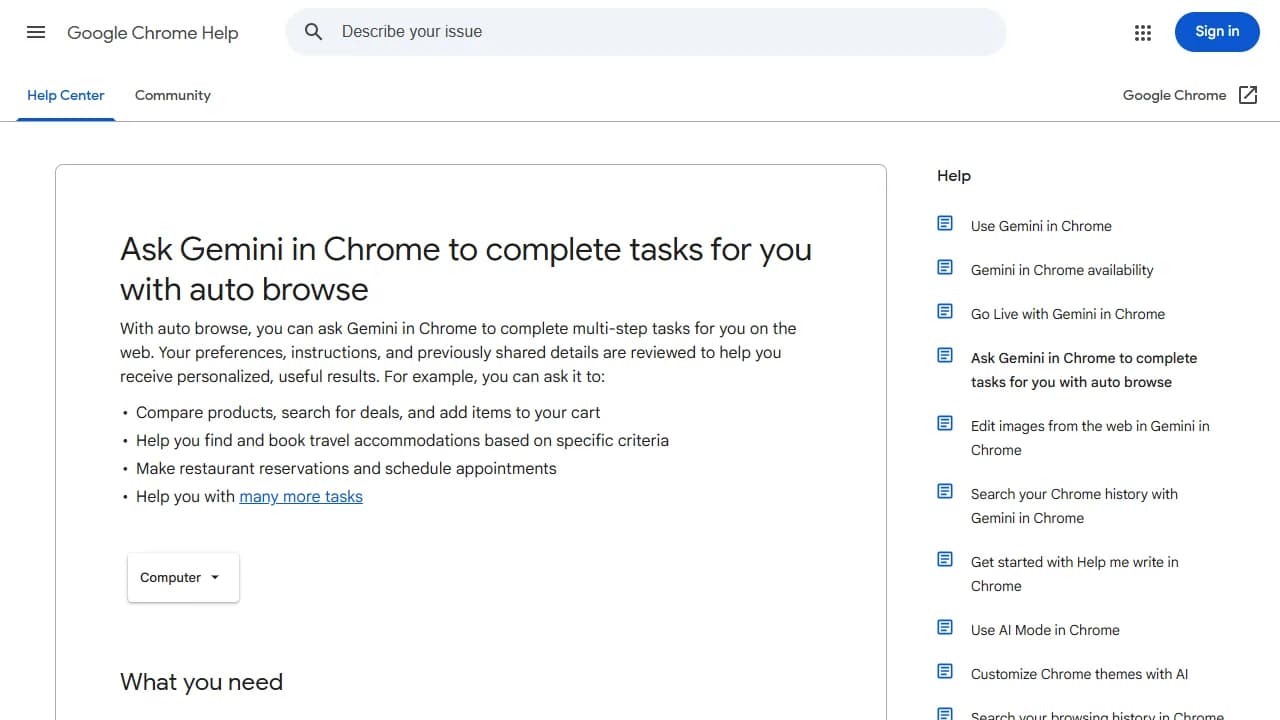Open Get started with Help me write article

[1075, 574]
